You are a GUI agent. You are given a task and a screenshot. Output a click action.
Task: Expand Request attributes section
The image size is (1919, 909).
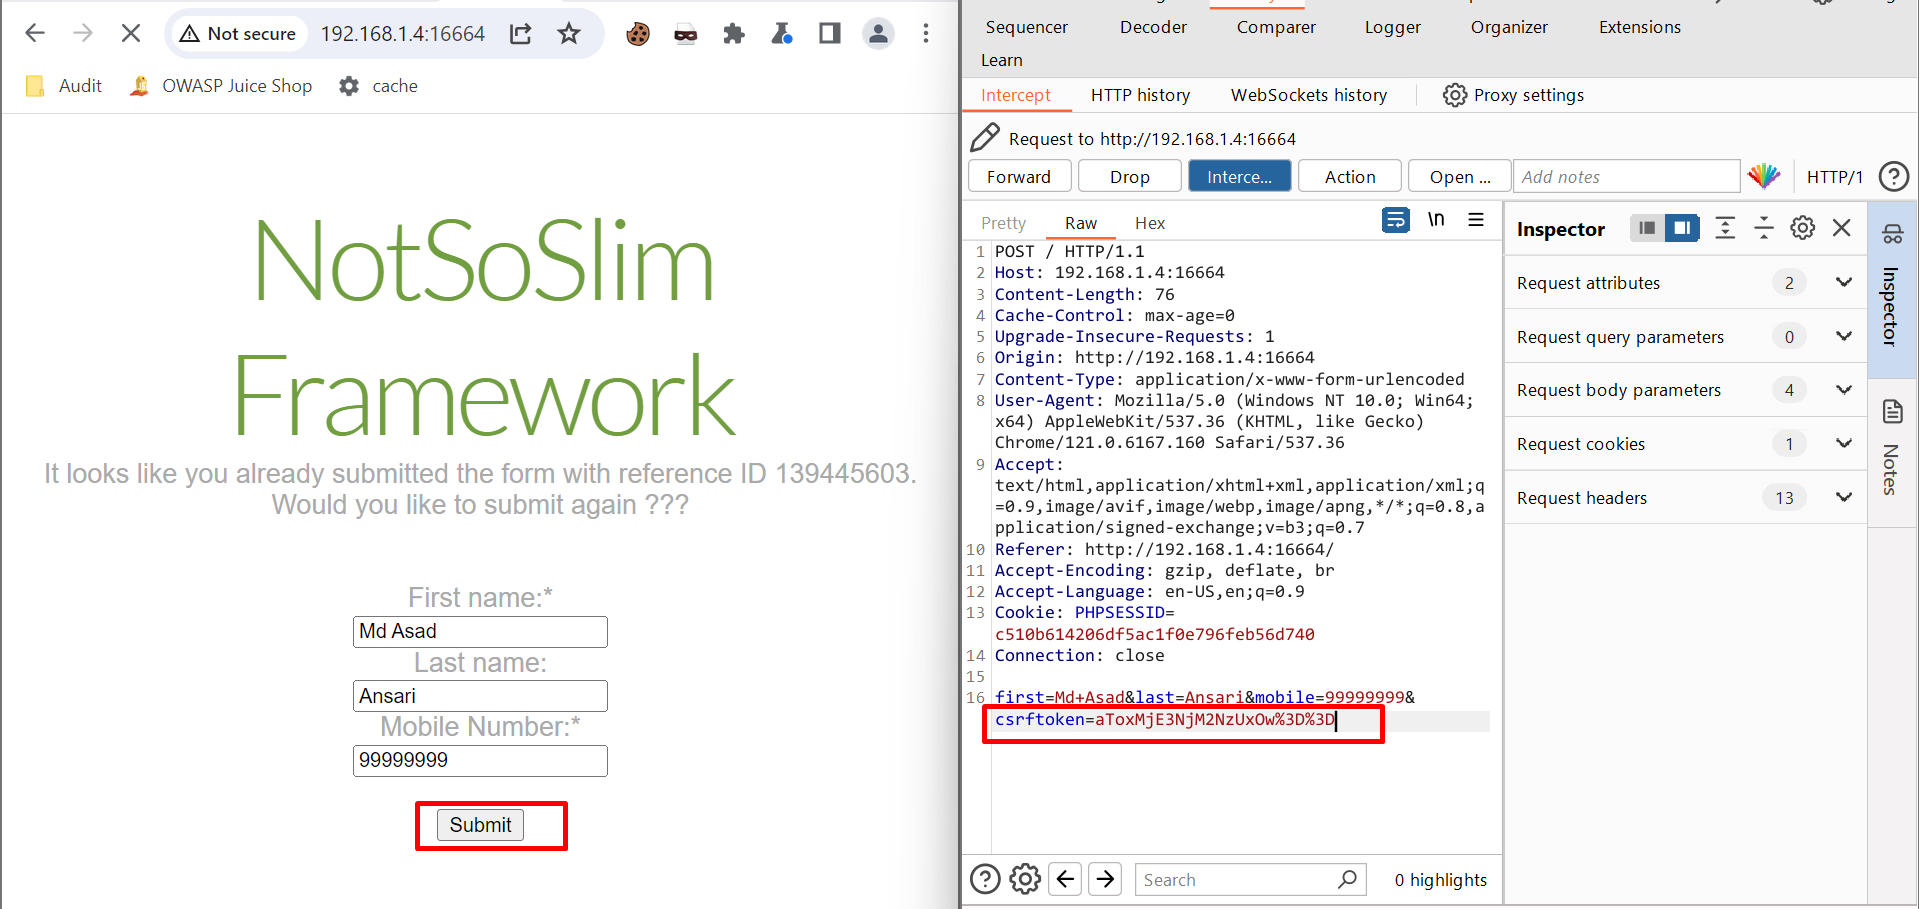click(x=1843, y=283)
